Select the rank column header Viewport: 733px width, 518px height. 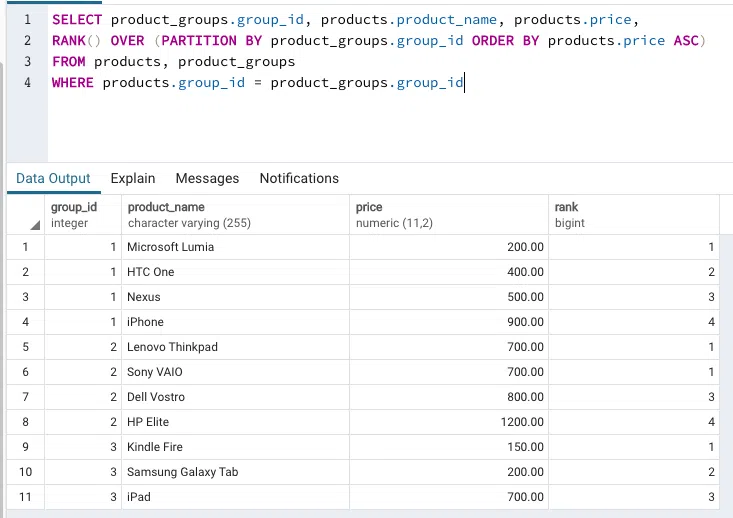633,215
